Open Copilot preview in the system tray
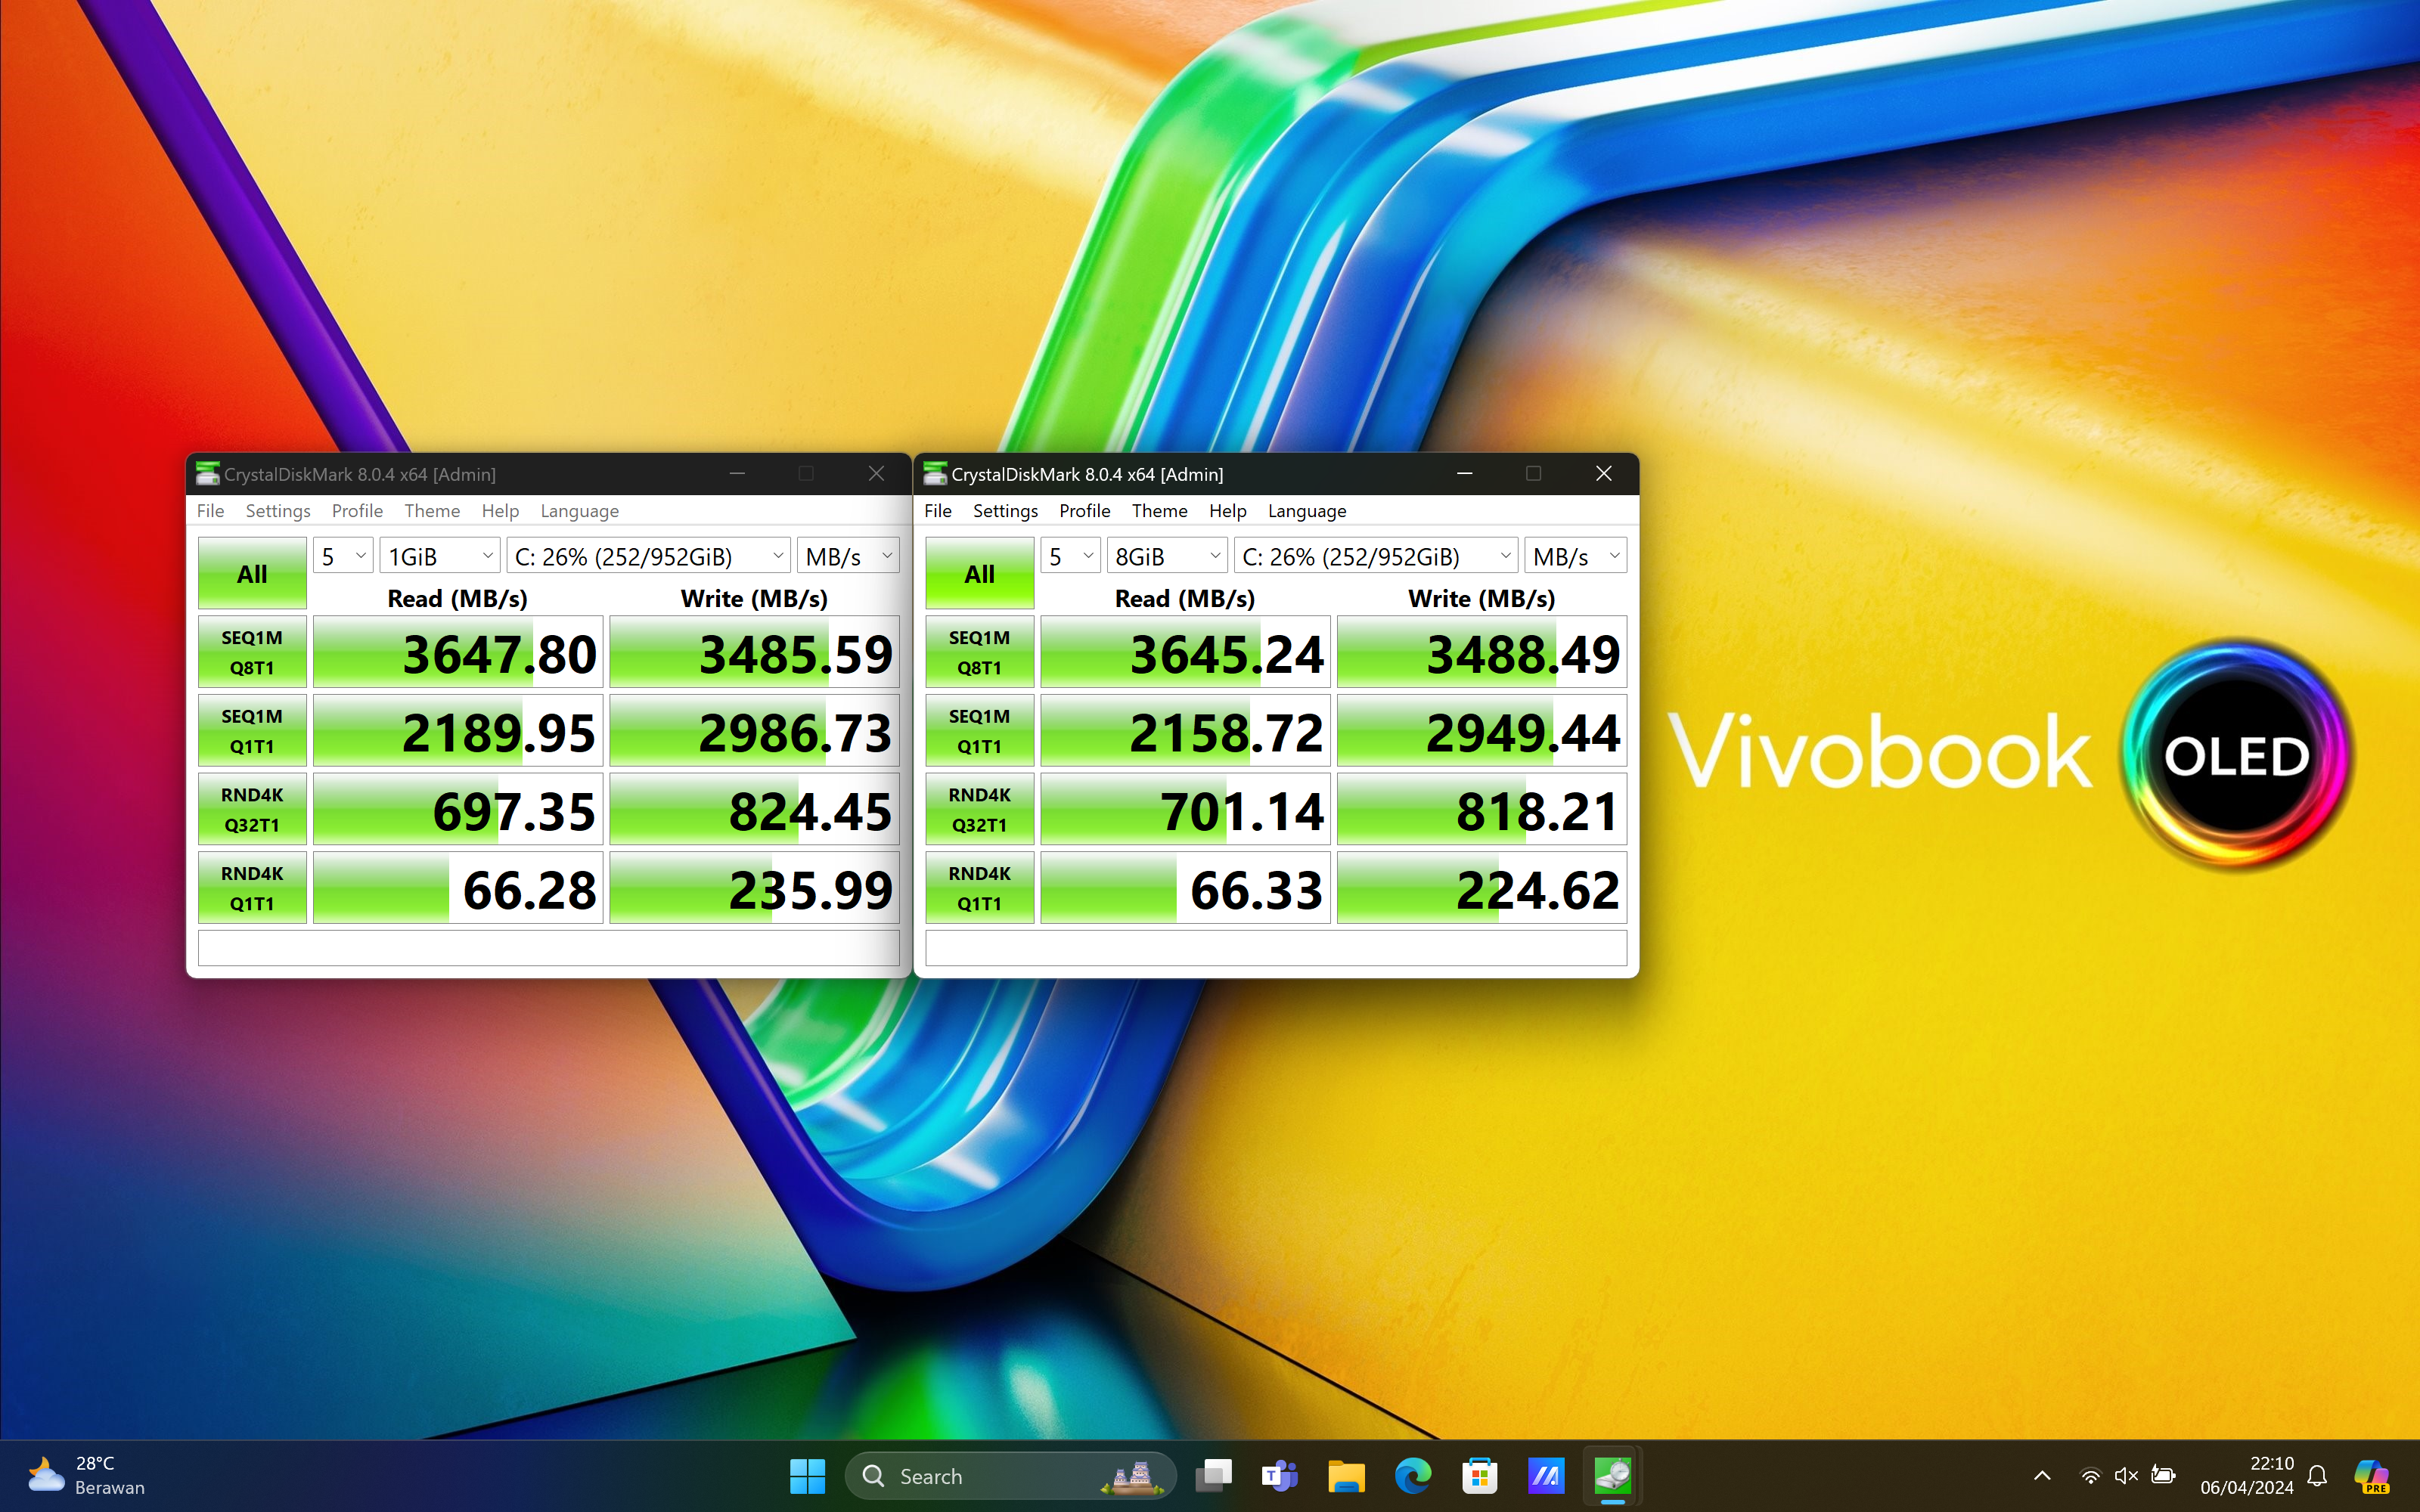Screen dimensions: 2420x1512 pyautogui.click(x=2371, y=1476)
